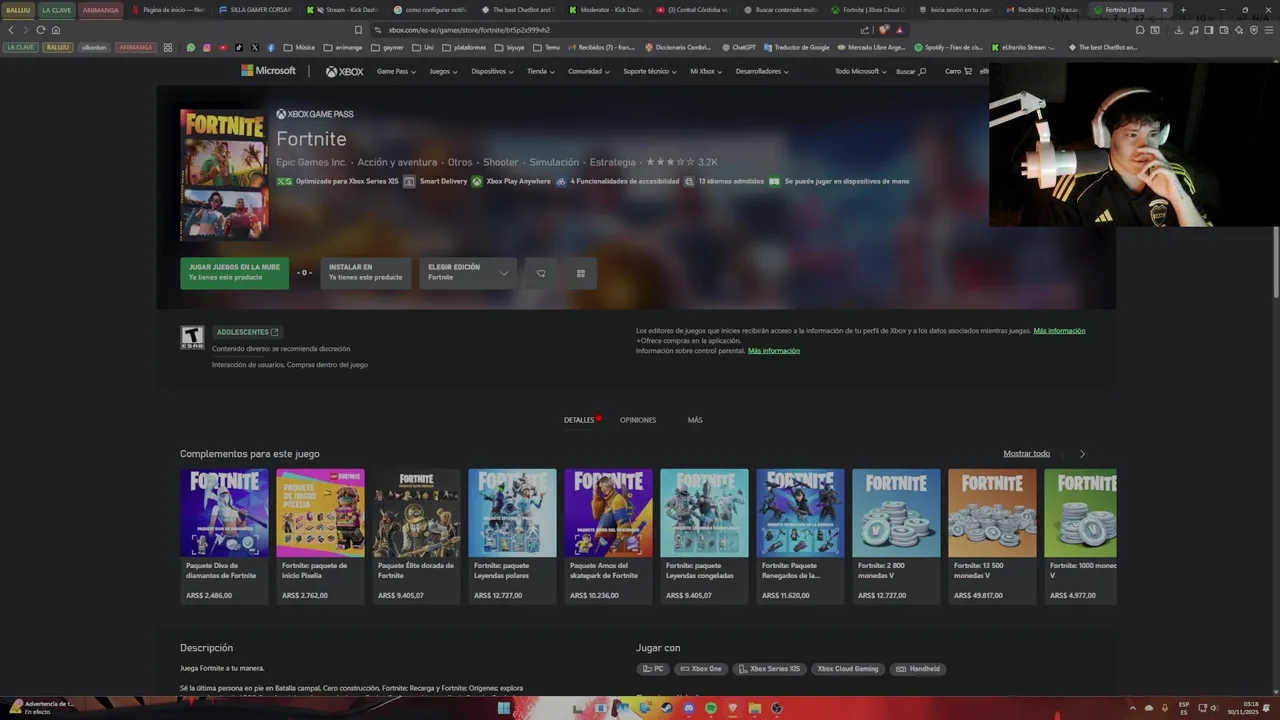Switch to the Opiniones tab
Screen dimensions: 1280x720
[x=638, y=420]
